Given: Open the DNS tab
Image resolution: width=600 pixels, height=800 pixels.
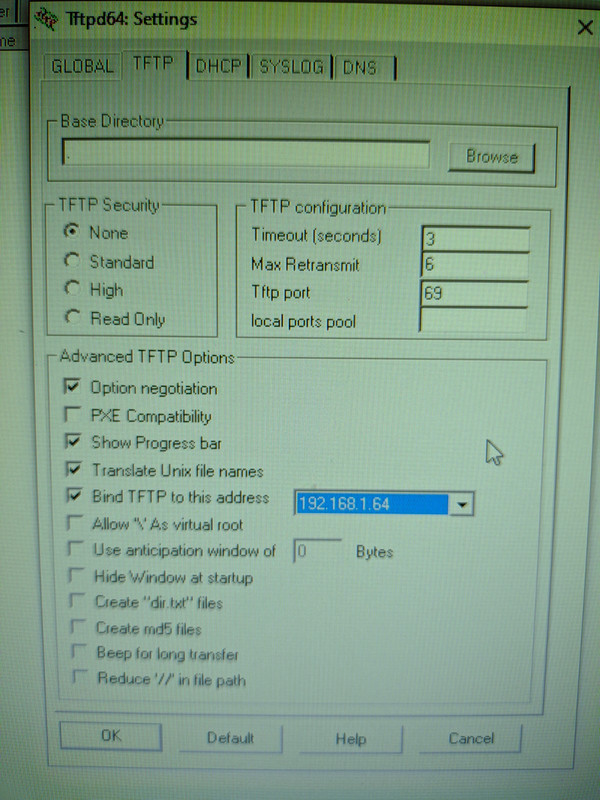Looking at the screenshot, I should point(365,67).
